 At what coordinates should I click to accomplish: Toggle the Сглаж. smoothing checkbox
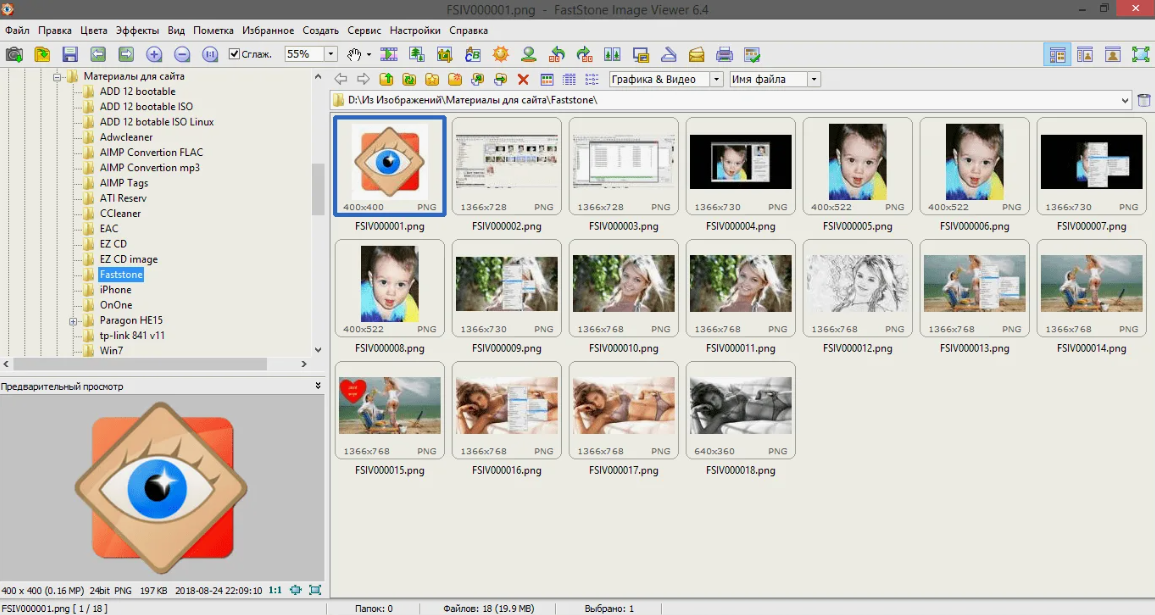coord(234,54)
